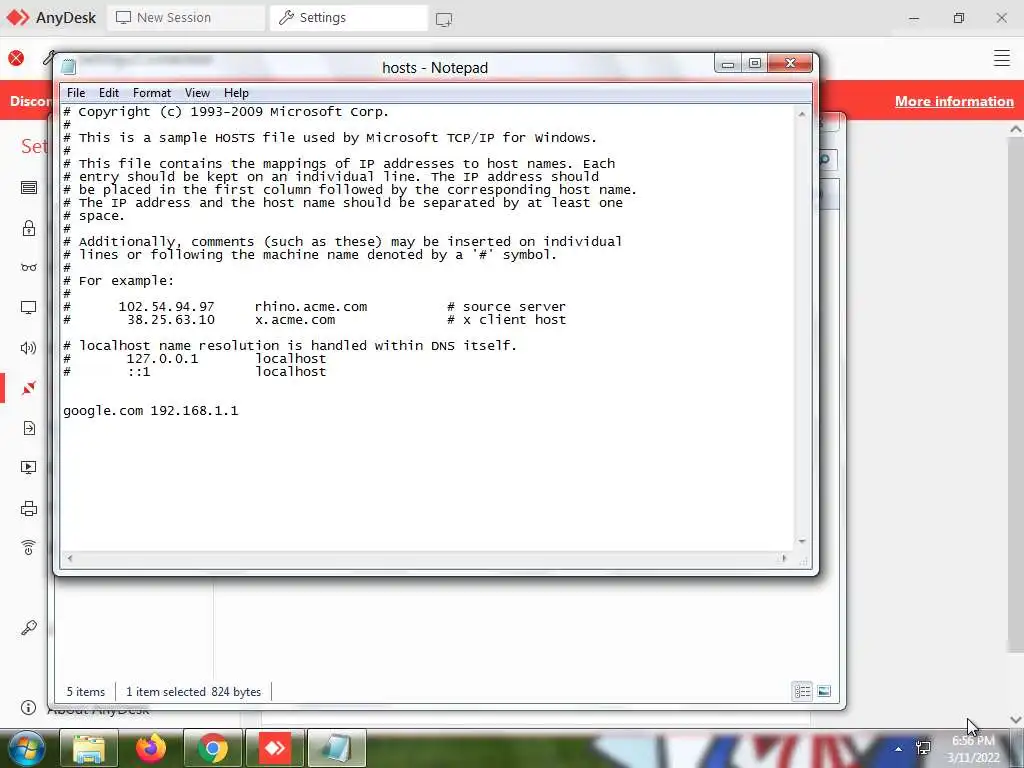Click the More information link

tap(953, 101)
